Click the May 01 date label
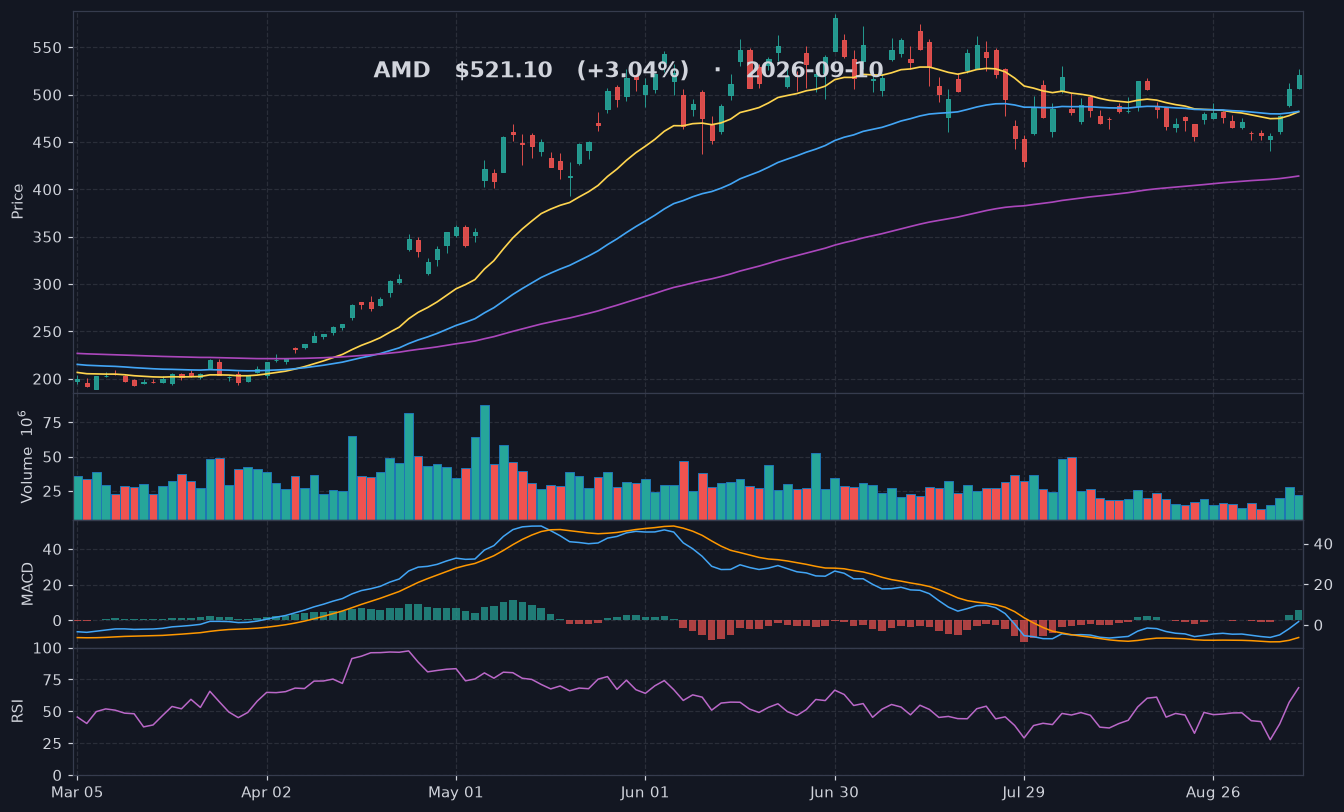 pos(456,792)
